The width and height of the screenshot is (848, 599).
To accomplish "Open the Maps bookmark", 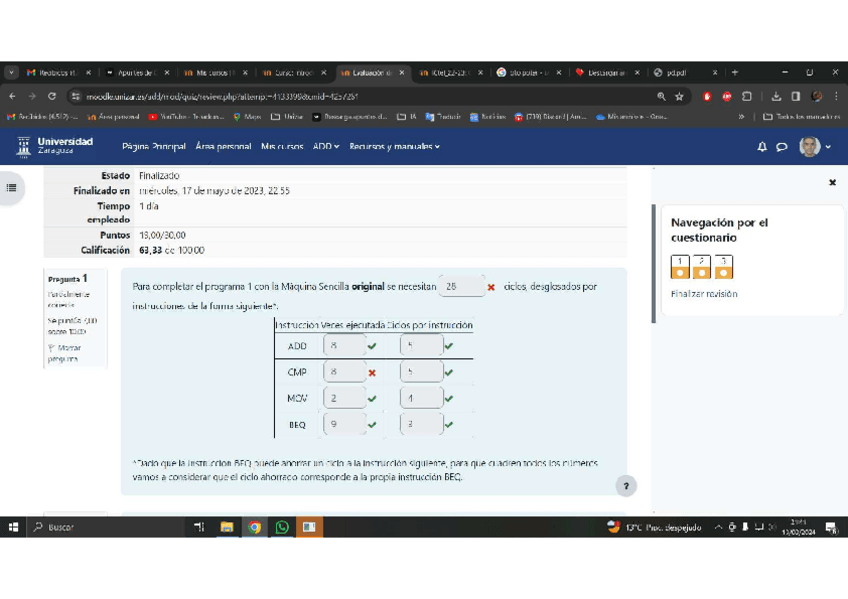I will point(247,117).
